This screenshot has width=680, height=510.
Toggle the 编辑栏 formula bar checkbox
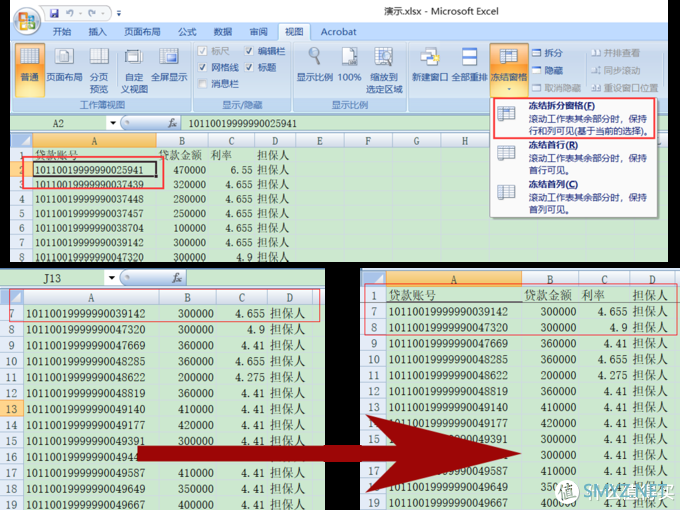coord(249,51)
